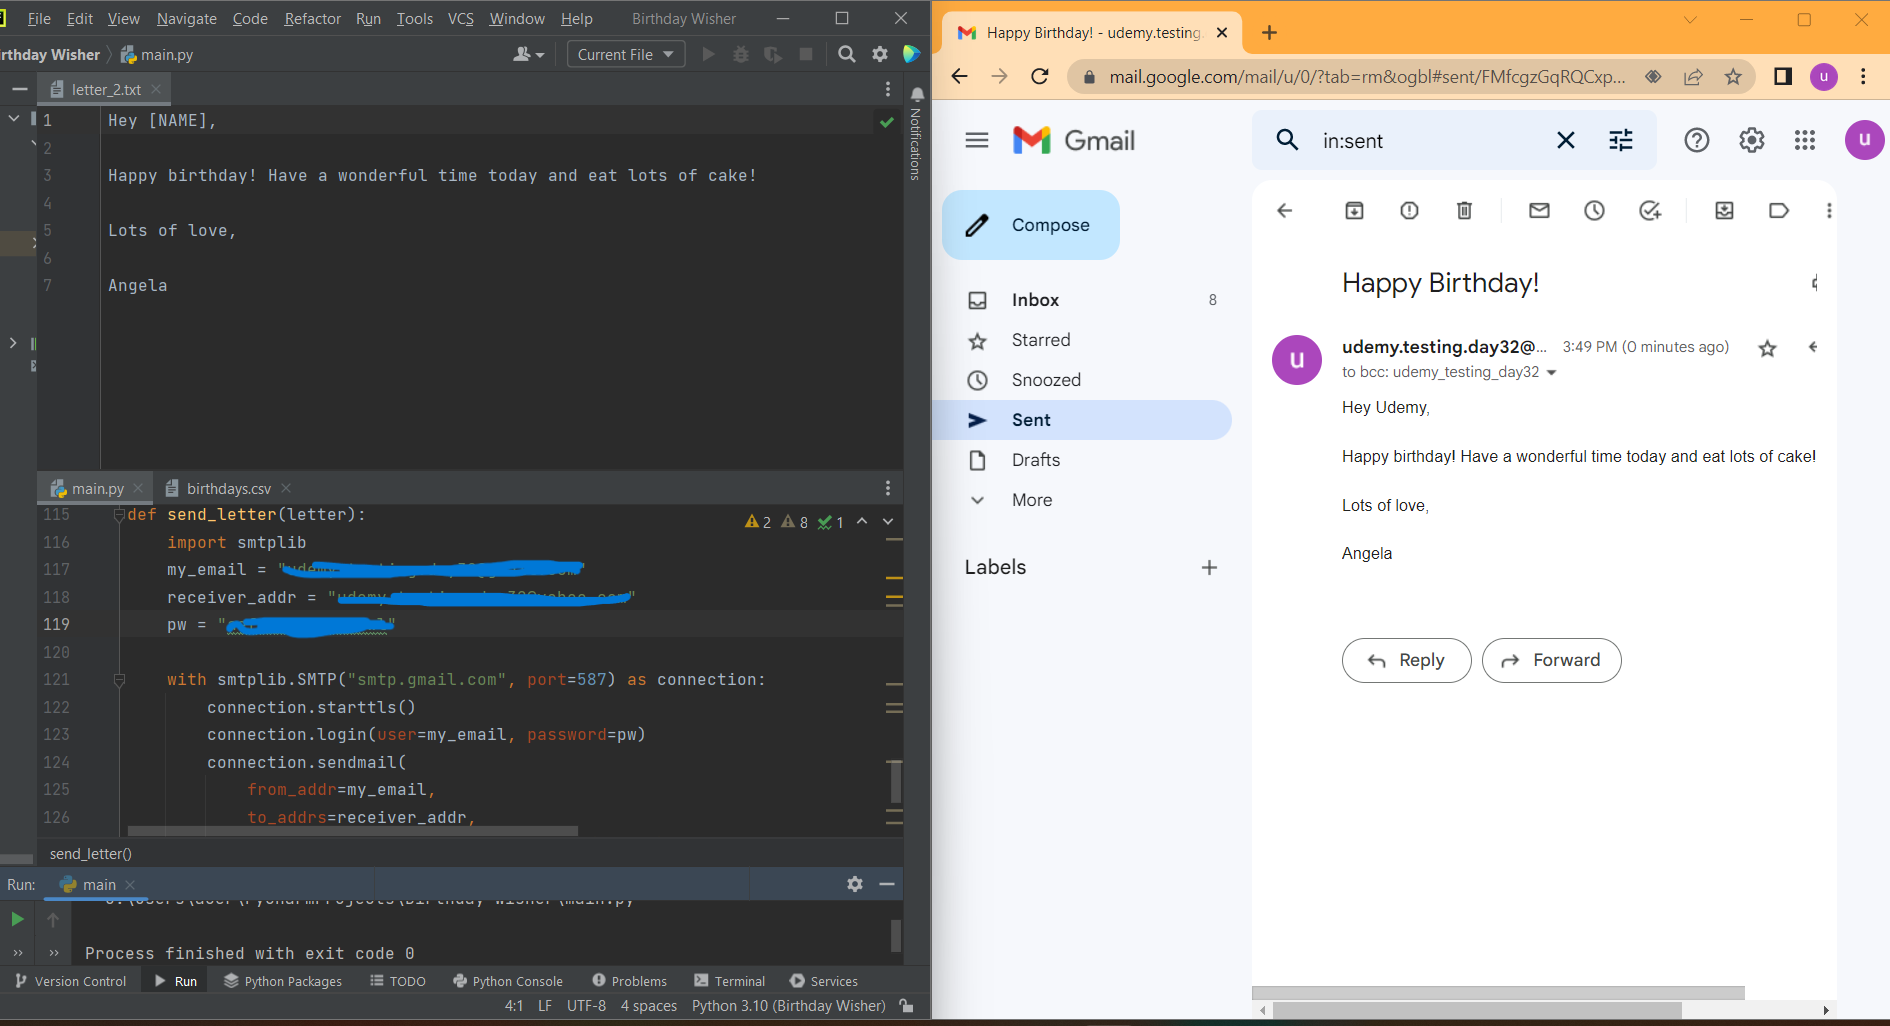Image resolution: width=1890 pixels, height=1026 pixels.
Task: Open the Tools menu in PyCharm
Action: [x=414, y=18]
